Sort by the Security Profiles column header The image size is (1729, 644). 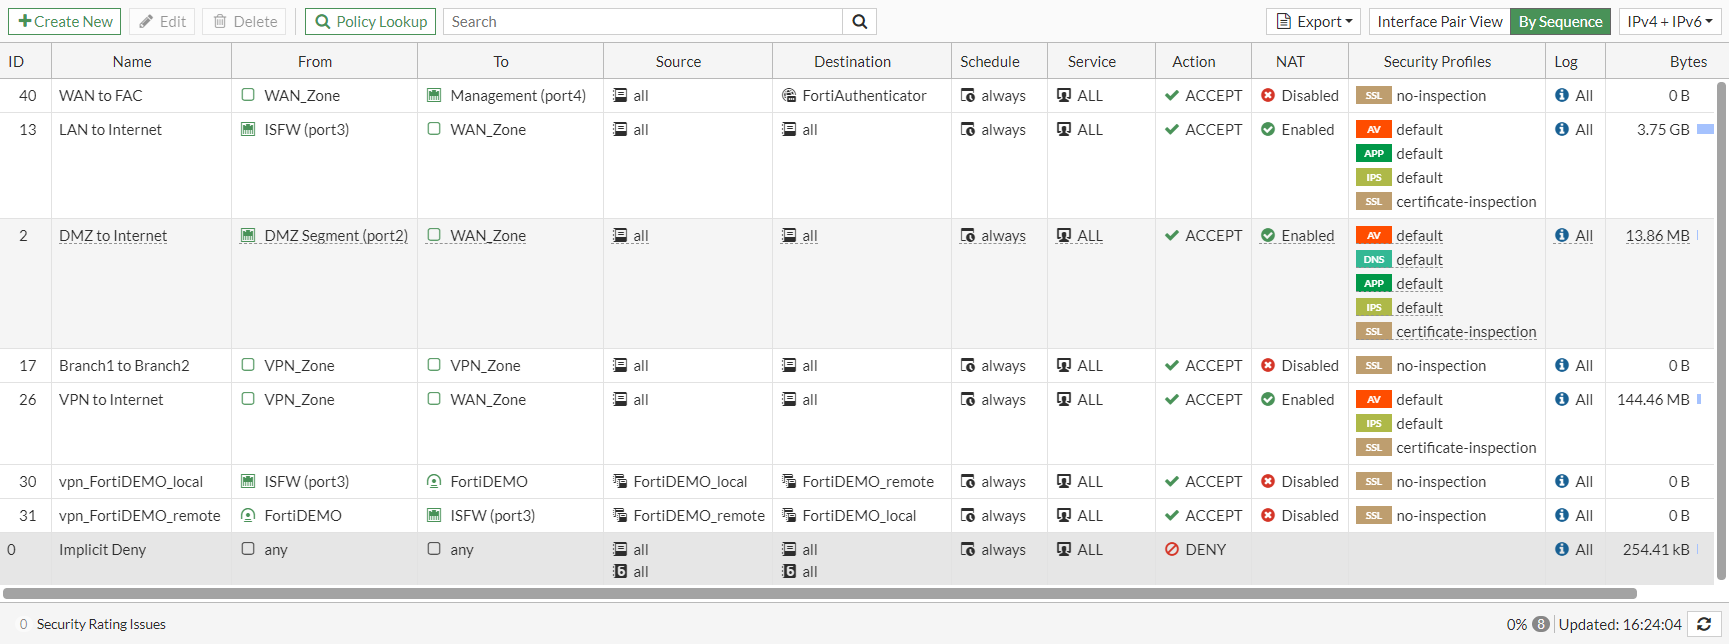click(x=1437, y=62)
